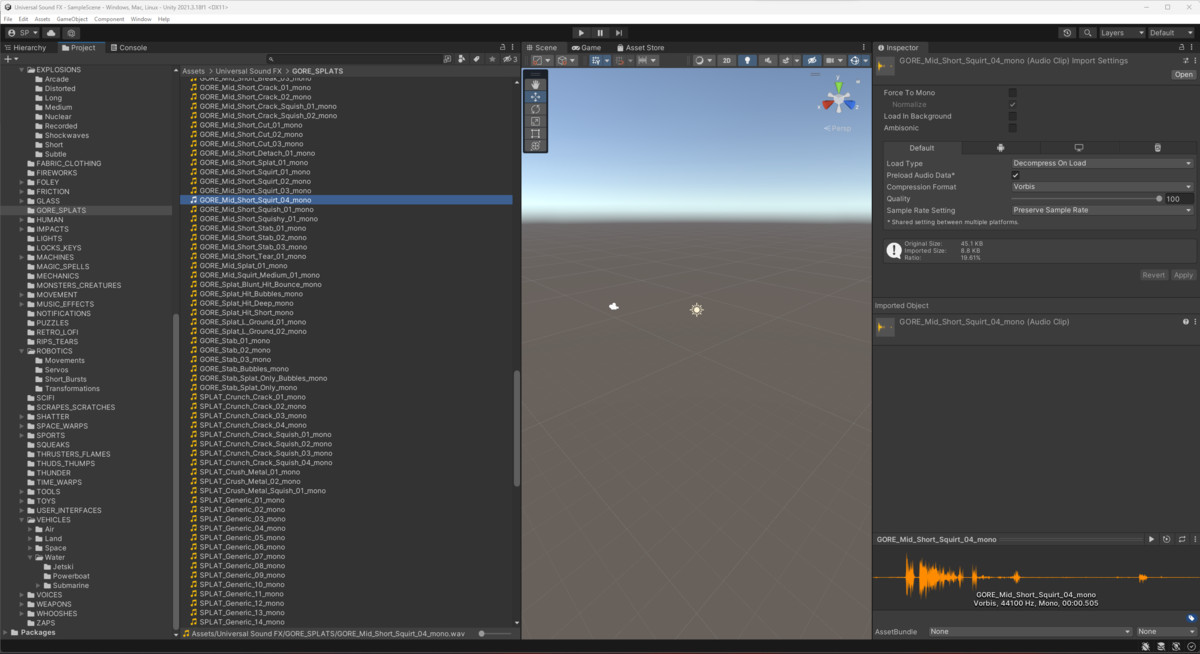
Task: Toggle scene lighting bulb icon
Action: [747, 60]
